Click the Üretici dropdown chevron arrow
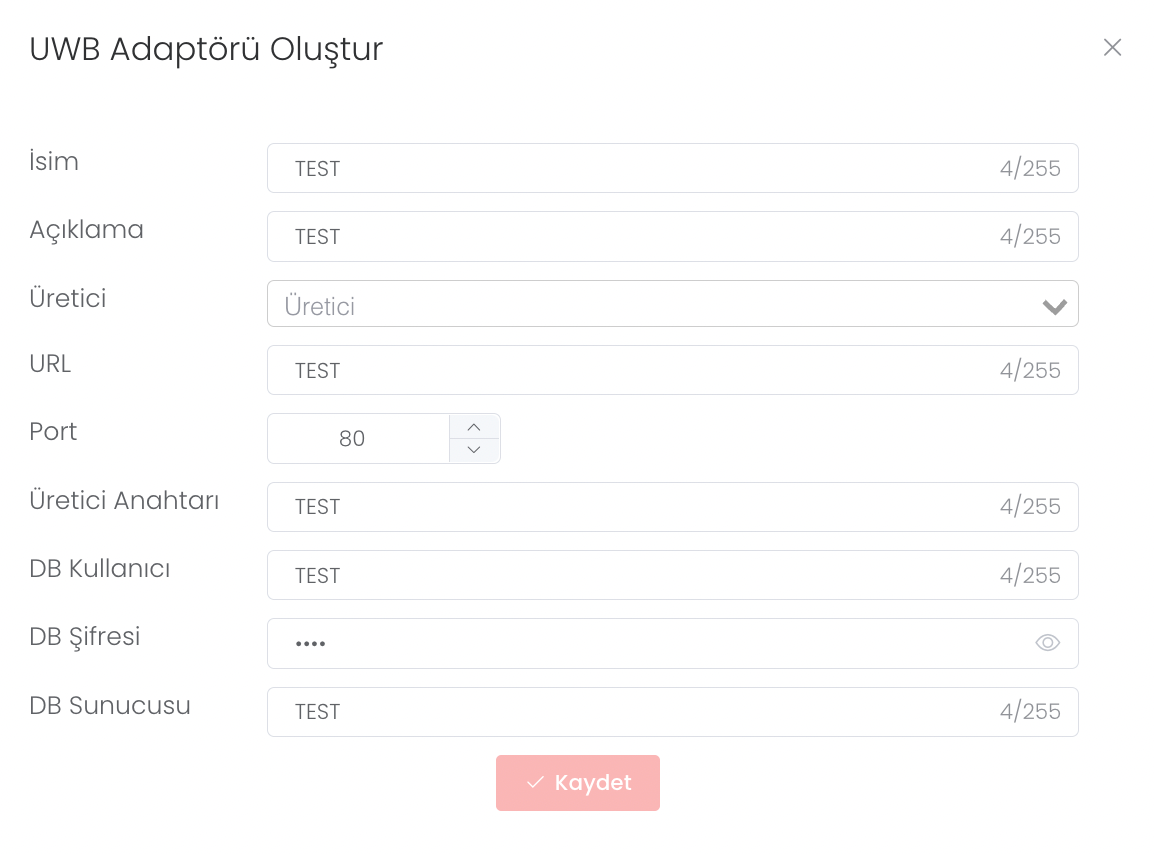The width and height of the screenshot is (1154, 854). tap(1054, 307)
